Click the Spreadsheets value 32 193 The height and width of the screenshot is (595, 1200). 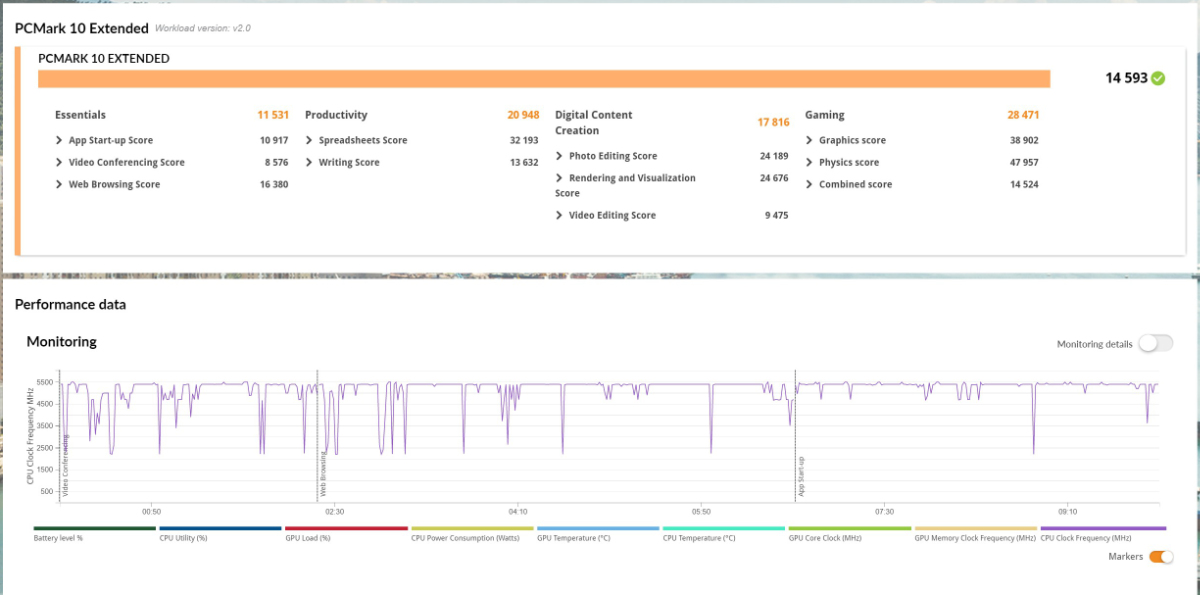click(524, 140)
